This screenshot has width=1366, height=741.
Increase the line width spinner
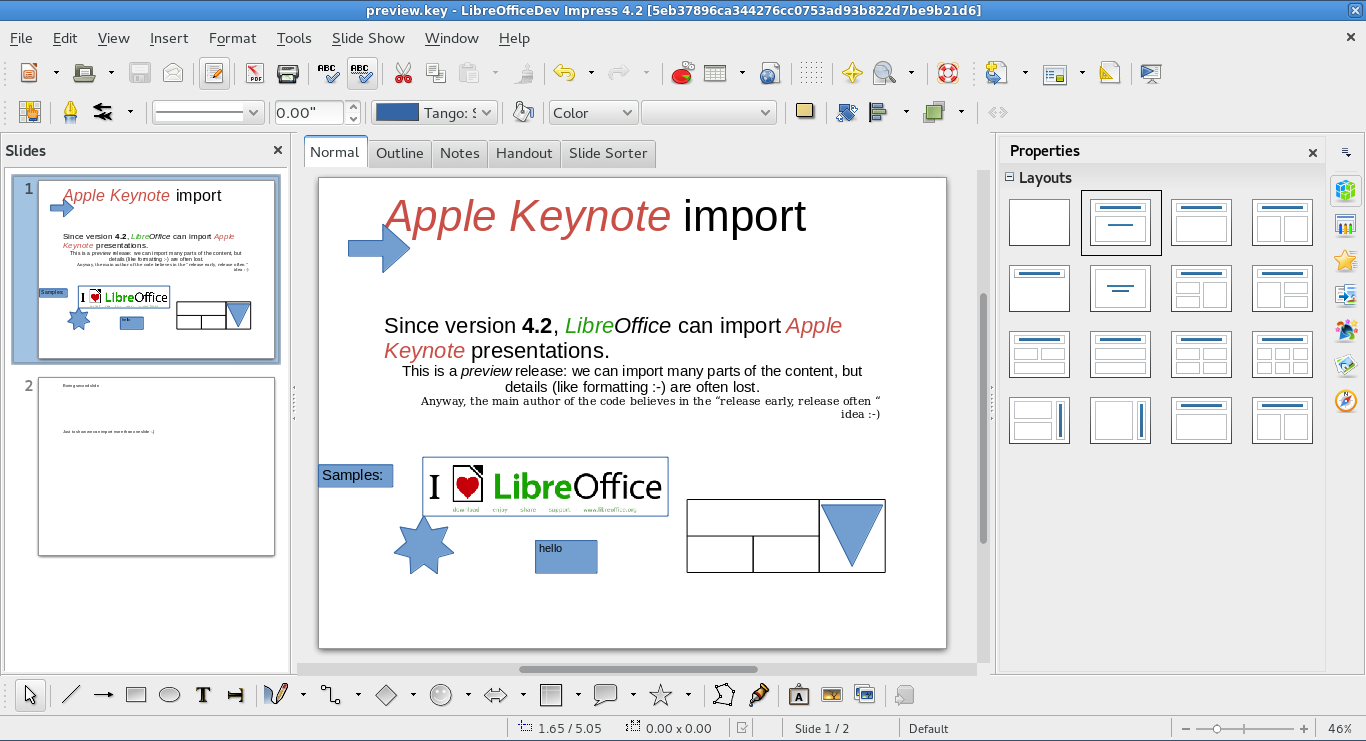pyautogui.click(x=353, y=107)
